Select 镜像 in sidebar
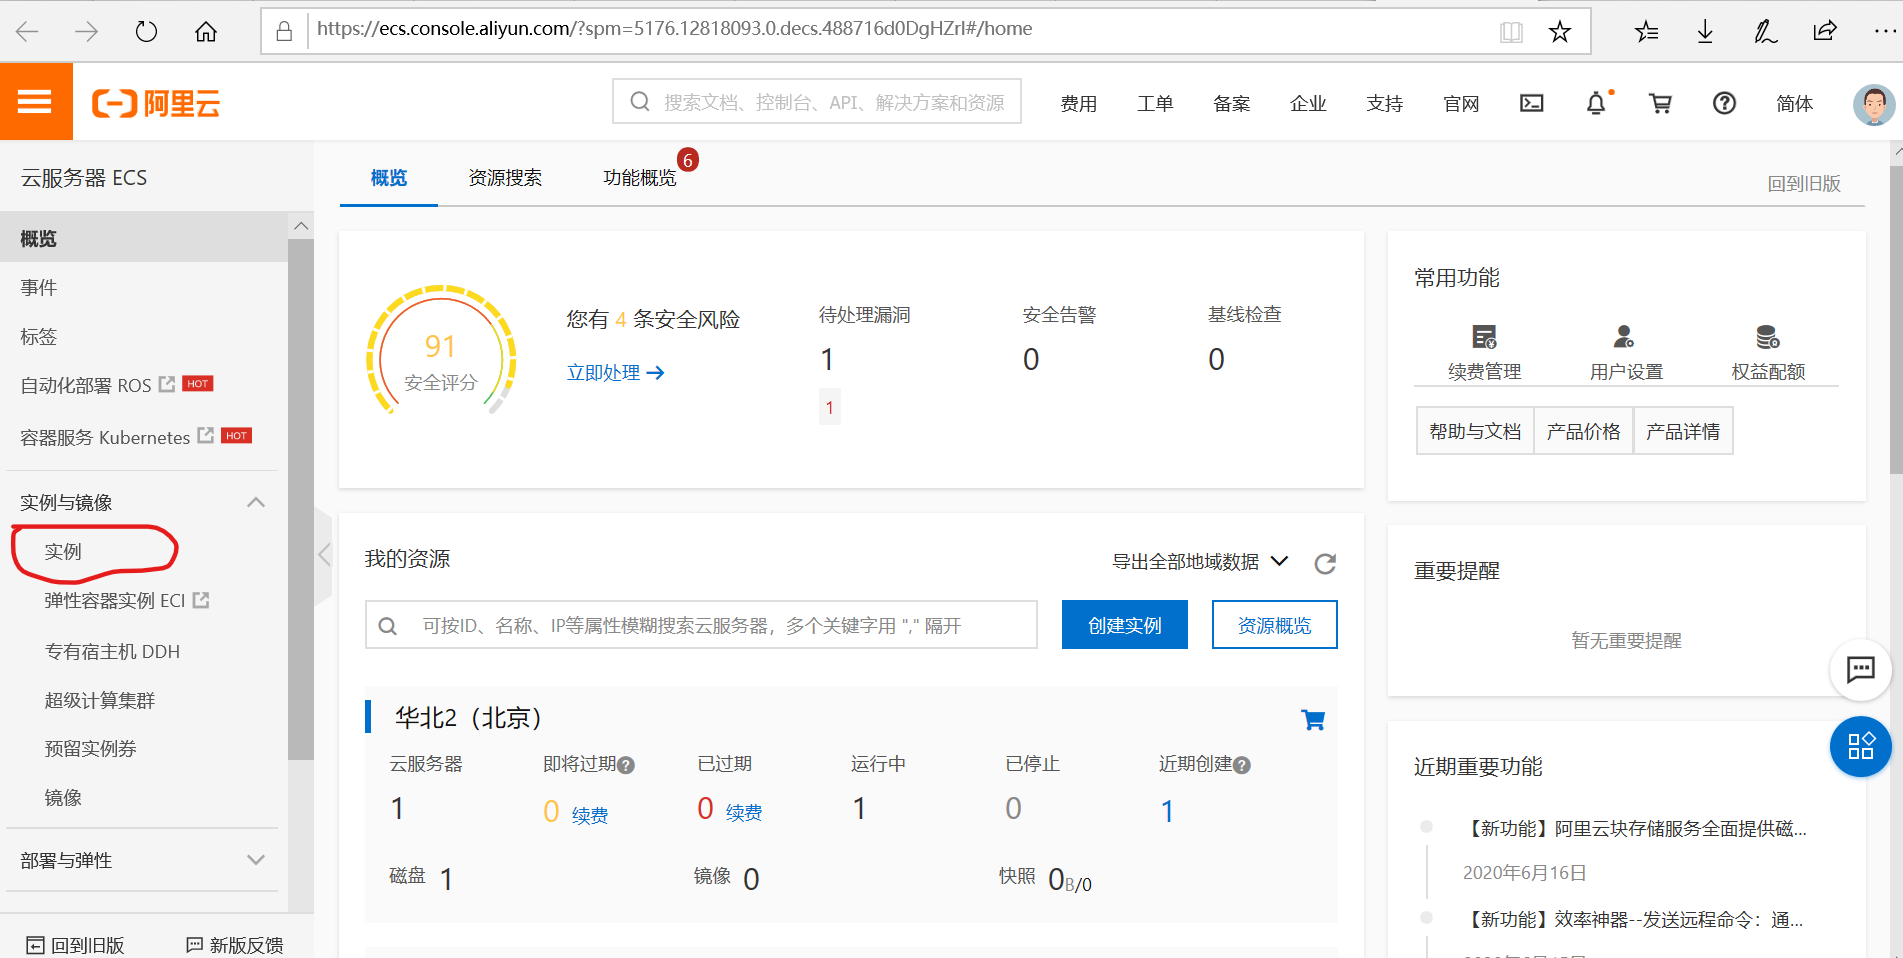Screen dimensions: 1903x958 pos(63,797)
